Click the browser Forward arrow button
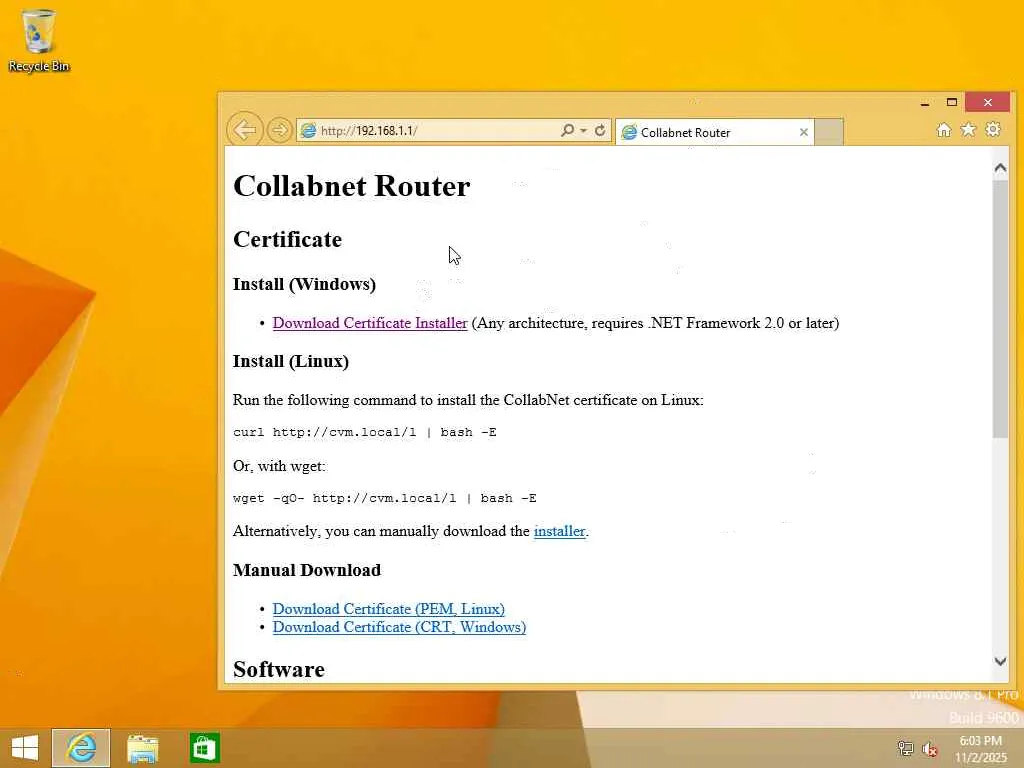Screen dimensions: 1024x768 coord(279,130)
